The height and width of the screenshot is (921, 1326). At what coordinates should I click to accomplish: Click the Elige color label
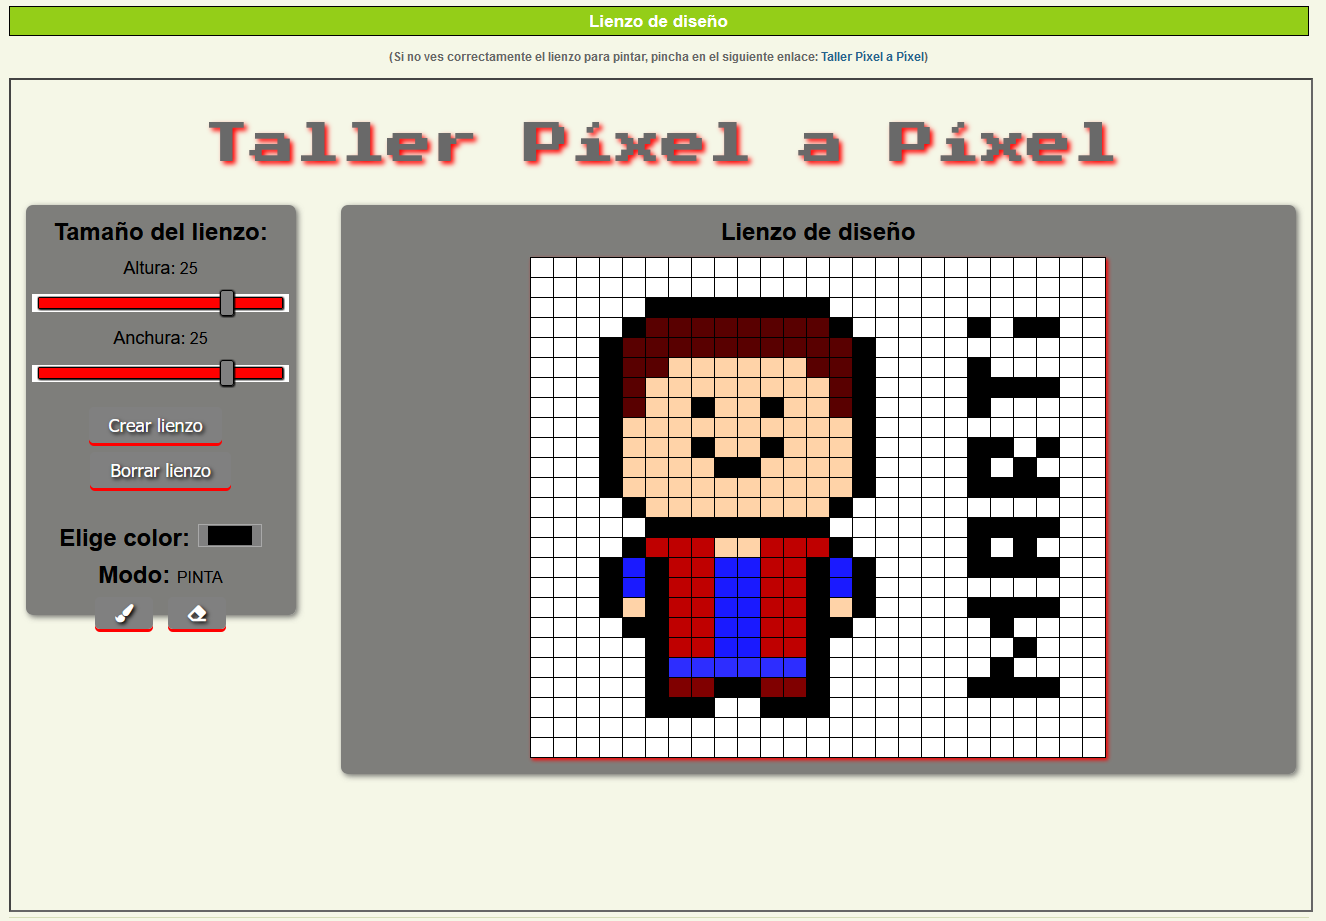[x=124, y=538]
